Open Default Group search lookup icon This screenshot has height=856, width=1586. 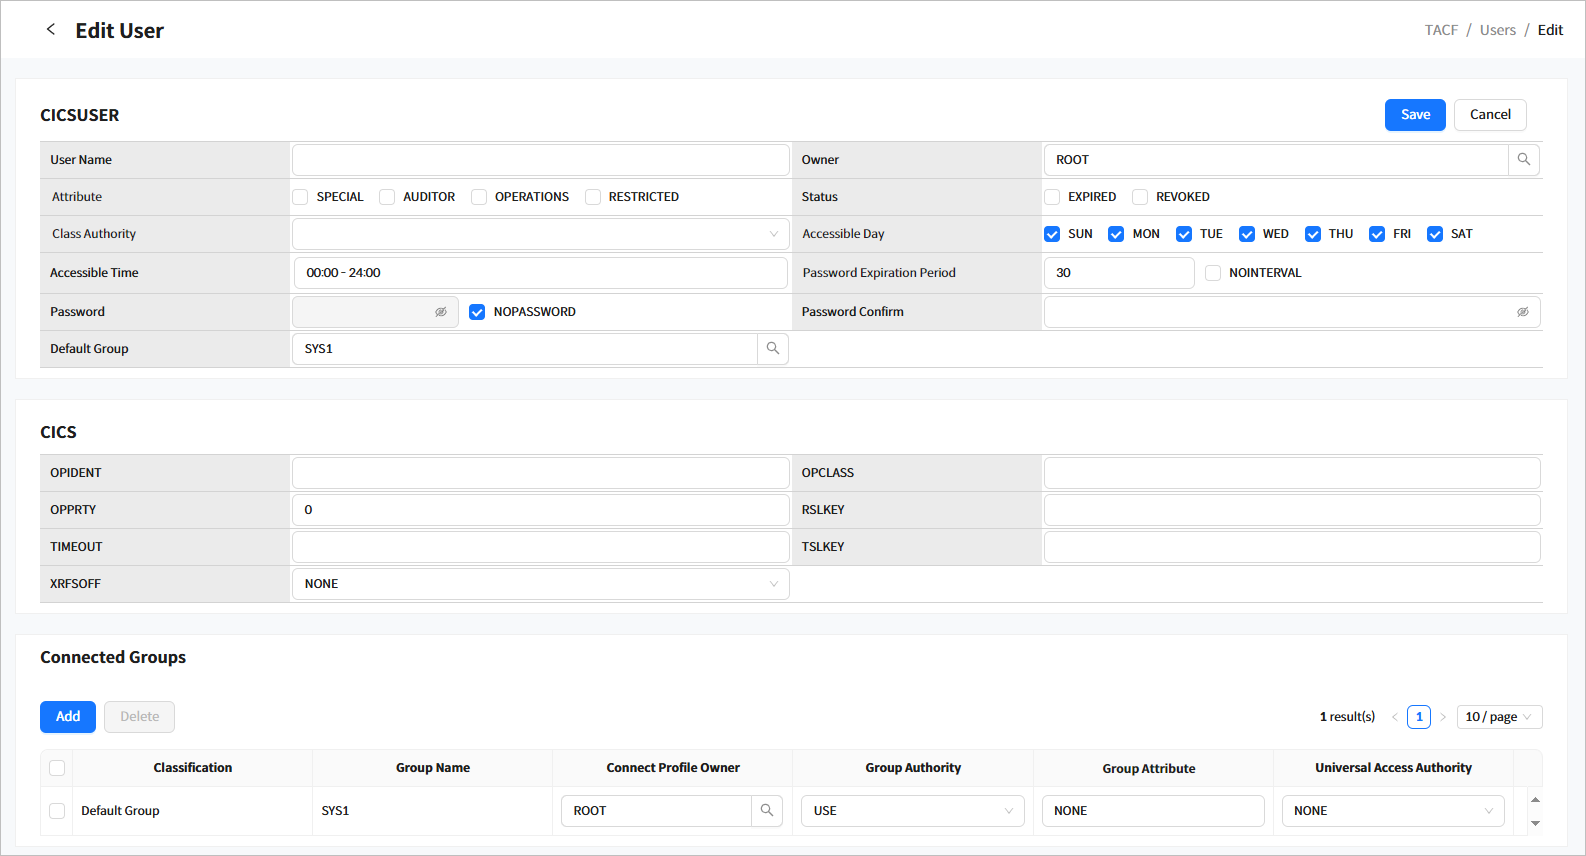[772, 349]
